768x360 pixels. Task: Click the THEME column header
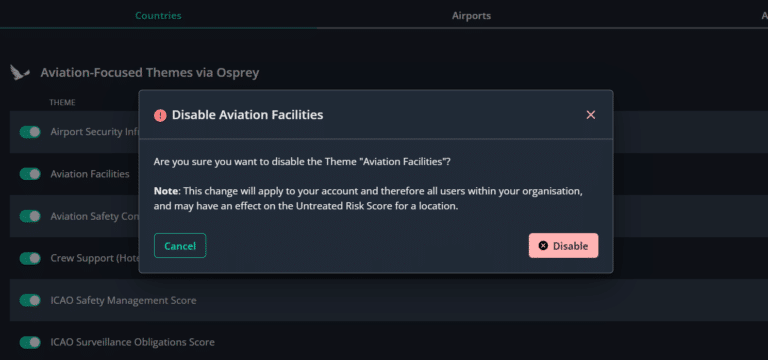point(62,102)
